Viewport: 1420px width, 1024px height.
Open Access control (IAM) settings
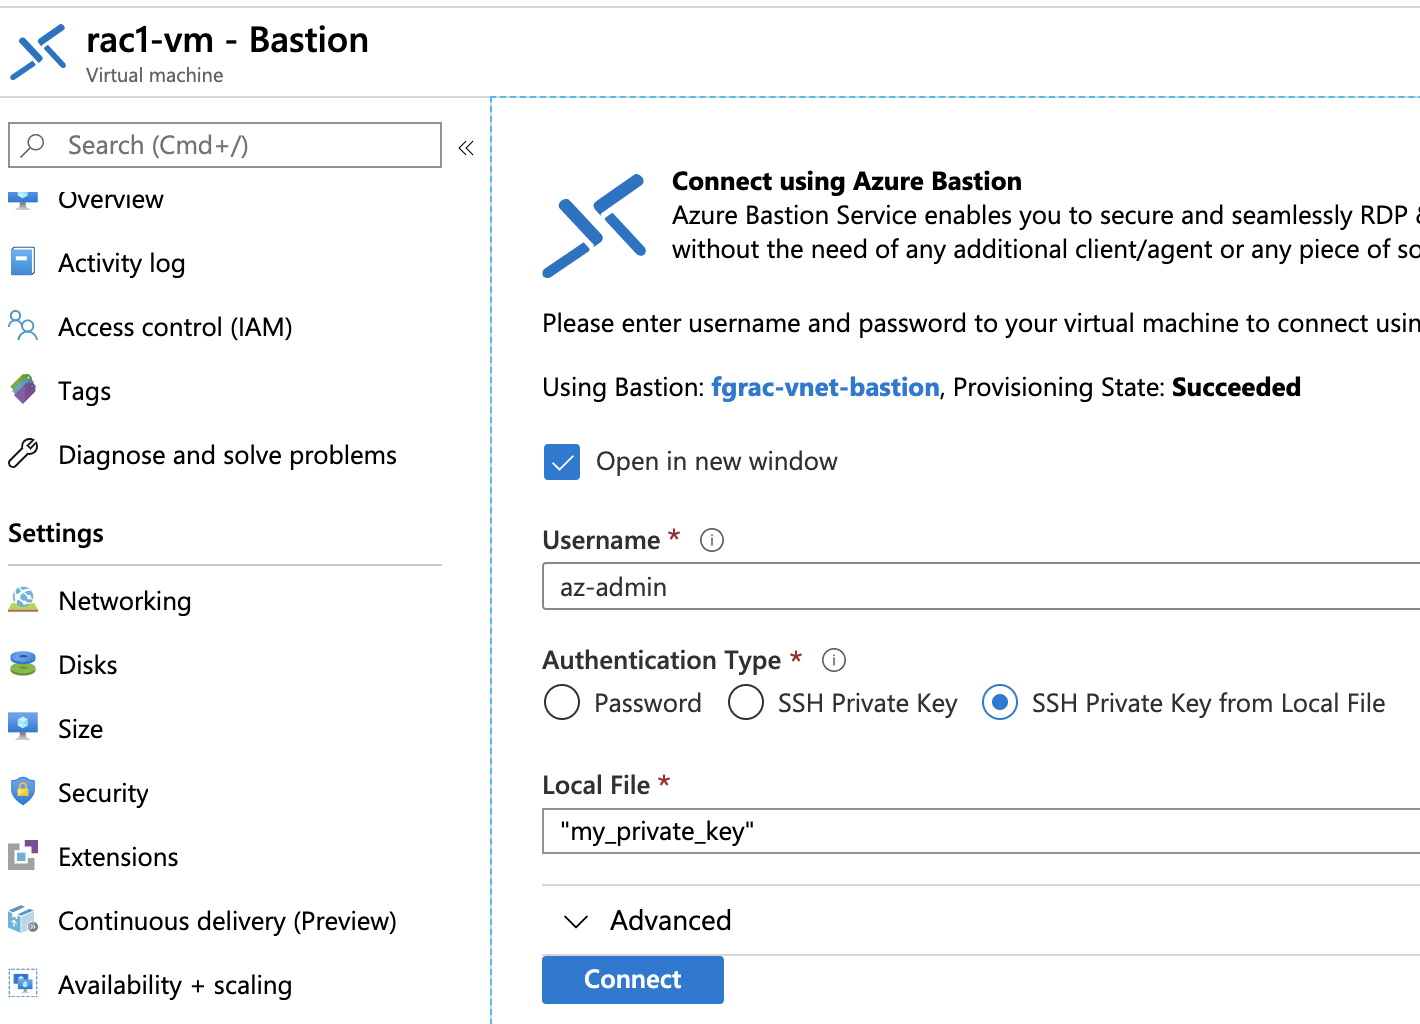(x=175, y=326)
